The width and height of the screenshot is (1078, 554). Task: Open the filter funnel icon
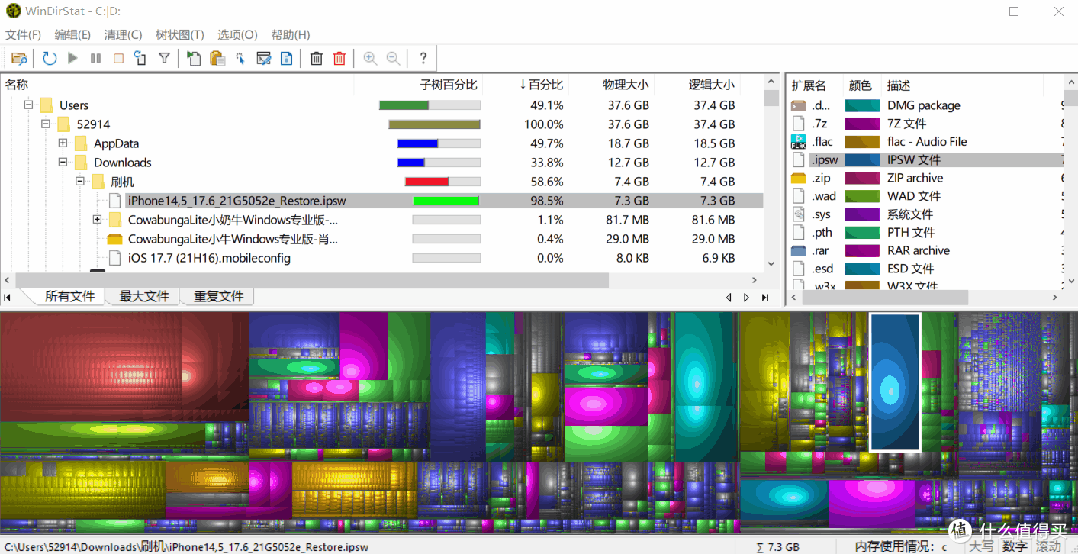point(164,58)
